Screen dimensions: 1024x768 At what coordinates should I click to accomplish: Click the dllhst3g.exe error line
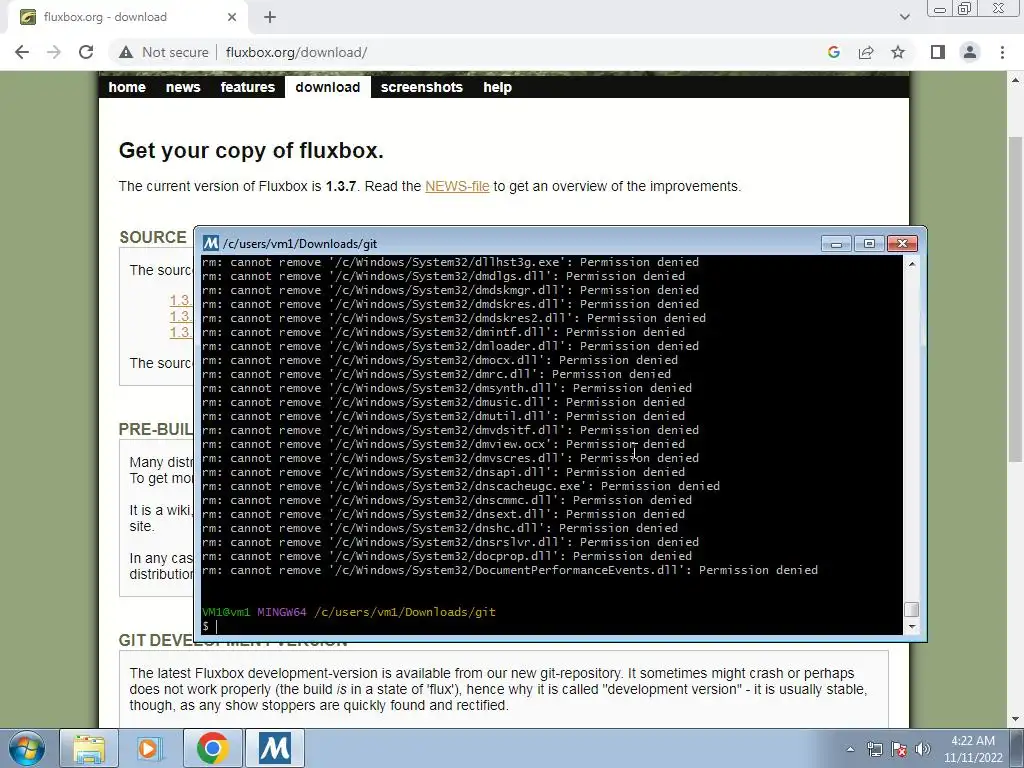(450, 262)
